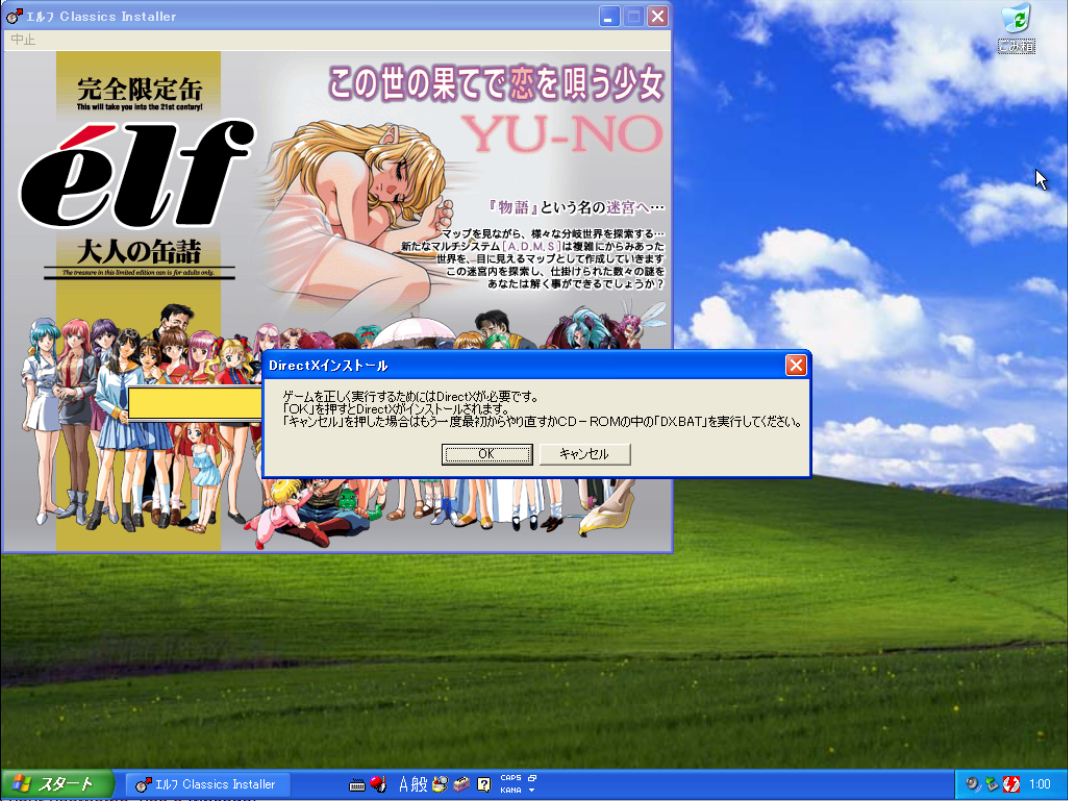Viewport: 1068px width, 801px height.
Task: Click the 1:00 system clock
Action: (1040, 784)
